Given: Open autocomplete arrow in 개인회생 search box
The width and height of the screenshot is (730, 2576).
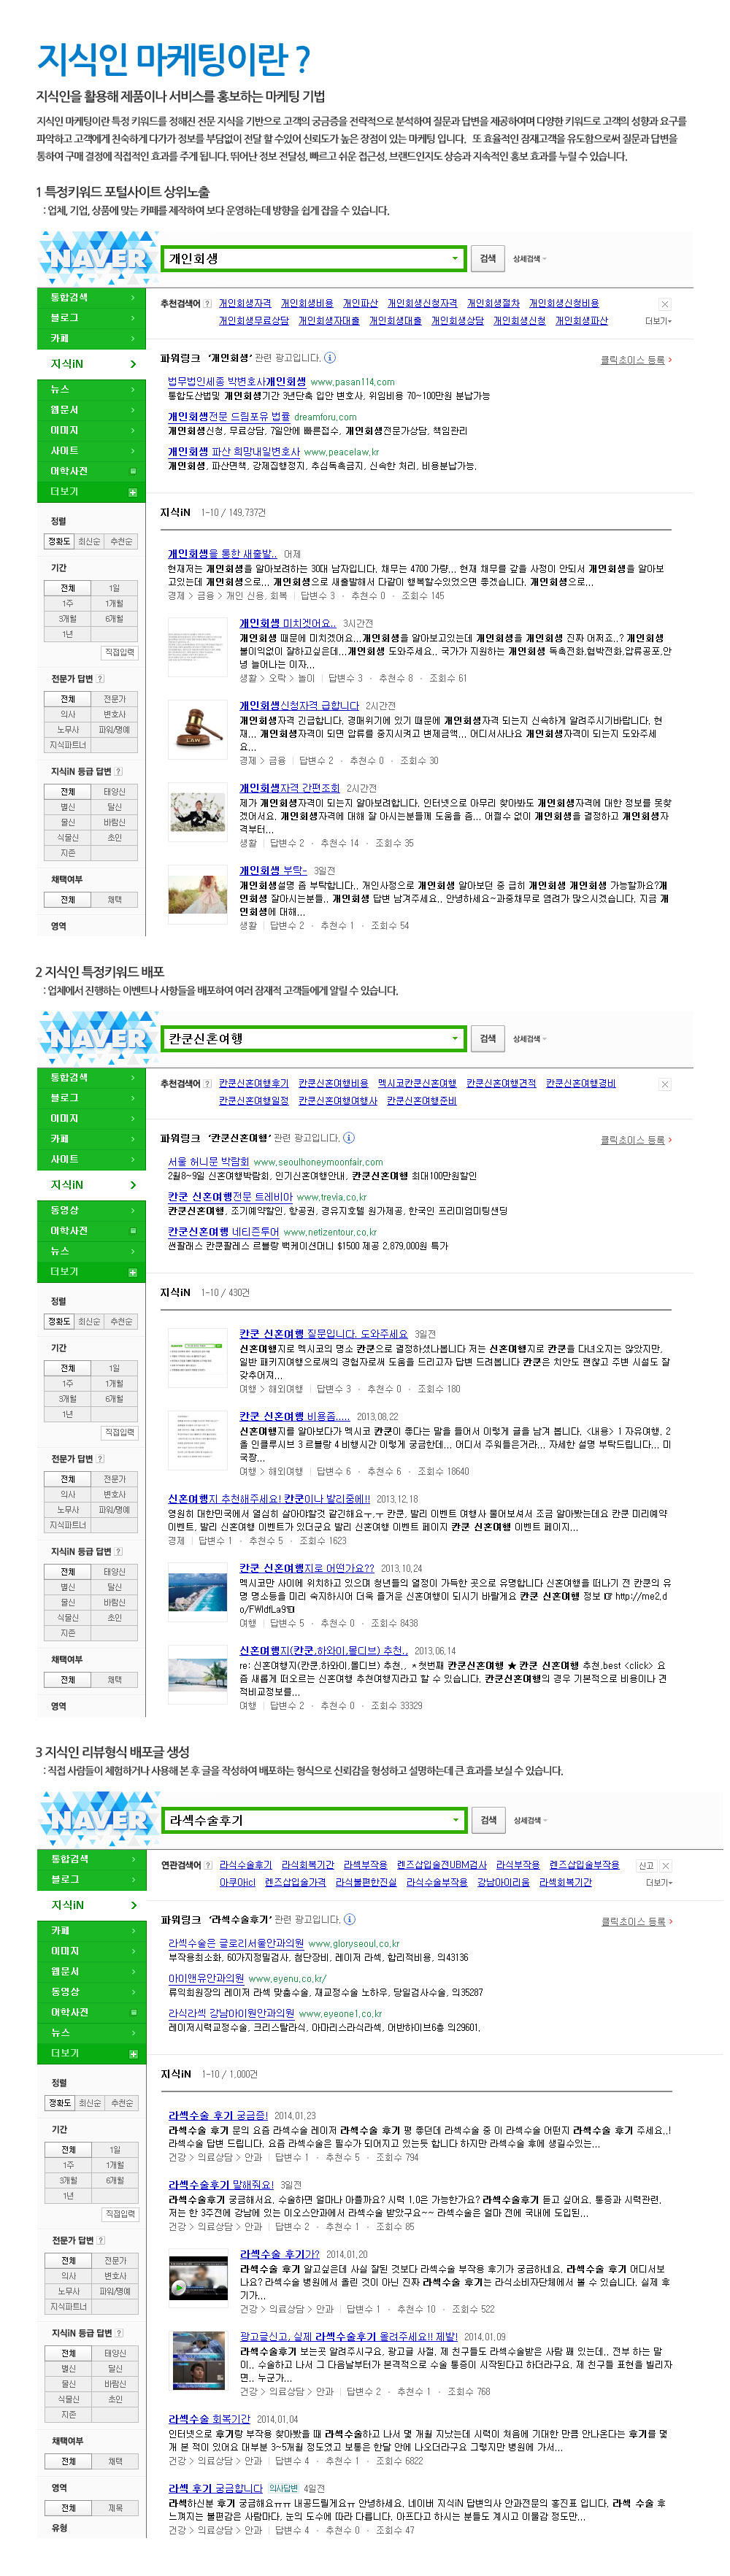Looking at the screenshot, I should pos(454,258).
